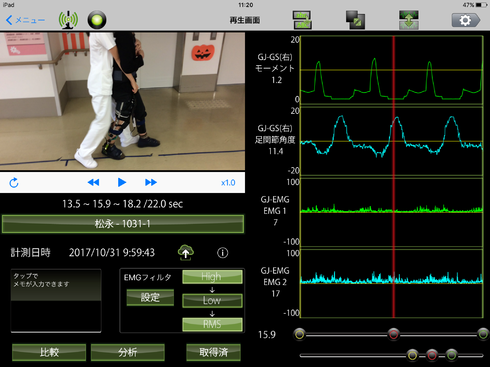The image size is (490, 367).
Task: Tap the date 2017/10/31 9:59:43
Action: point(112,253)
